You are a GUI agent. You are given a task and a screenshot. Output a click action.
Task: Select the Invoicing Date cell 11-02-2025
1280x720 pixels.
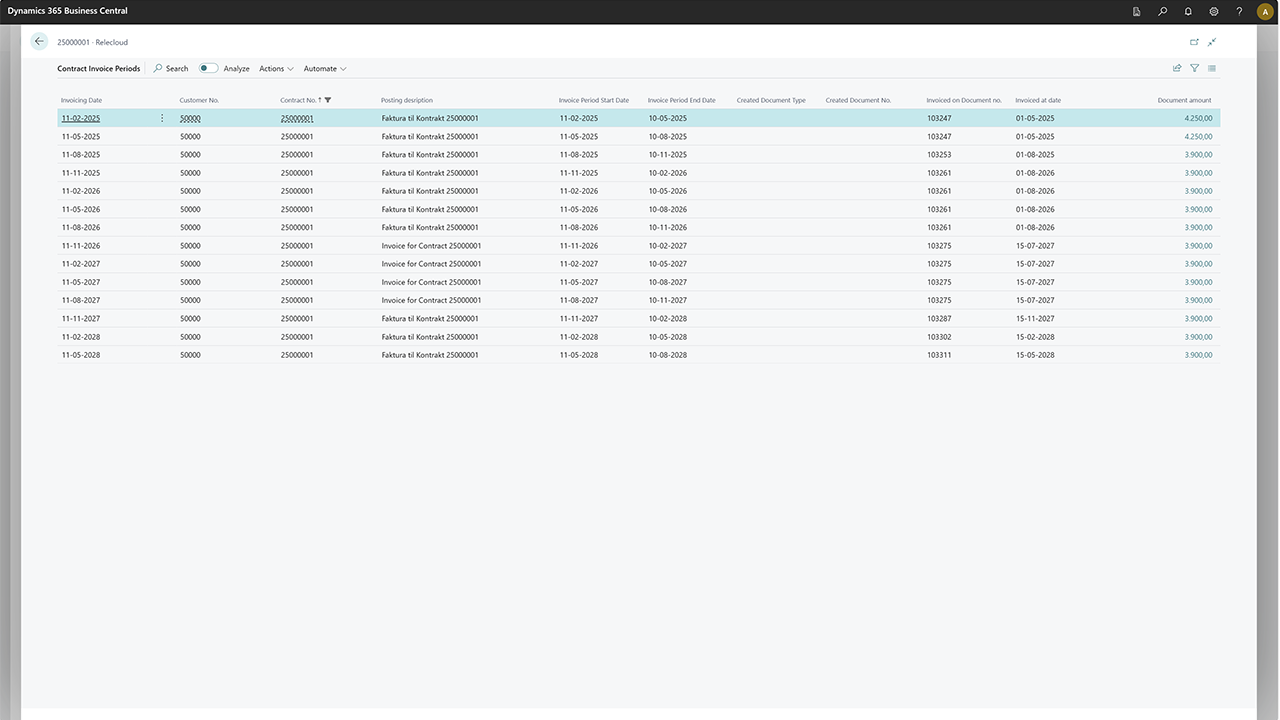(81, 118)
